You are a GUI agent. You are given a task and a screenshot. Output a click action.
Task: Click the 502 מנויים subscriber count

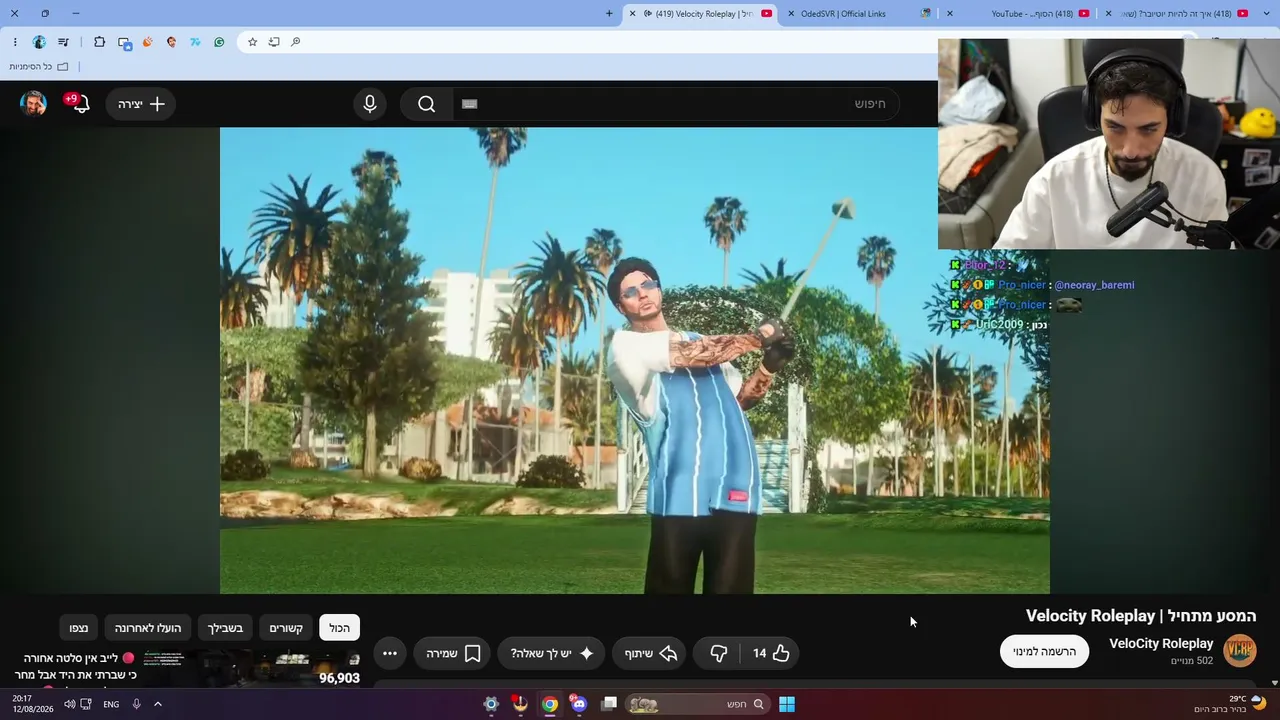click(1191, 661)
